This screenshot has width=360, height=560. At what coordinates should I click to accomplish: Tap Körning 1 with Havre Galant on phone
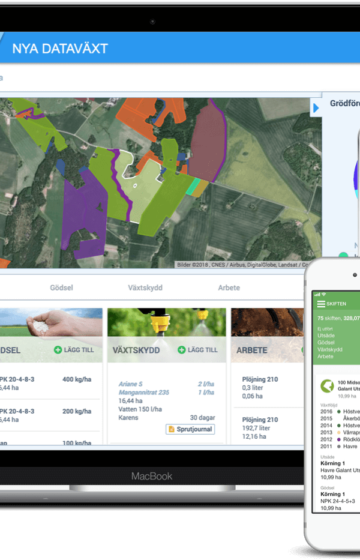pyautogui.click(x=340, y=470)
